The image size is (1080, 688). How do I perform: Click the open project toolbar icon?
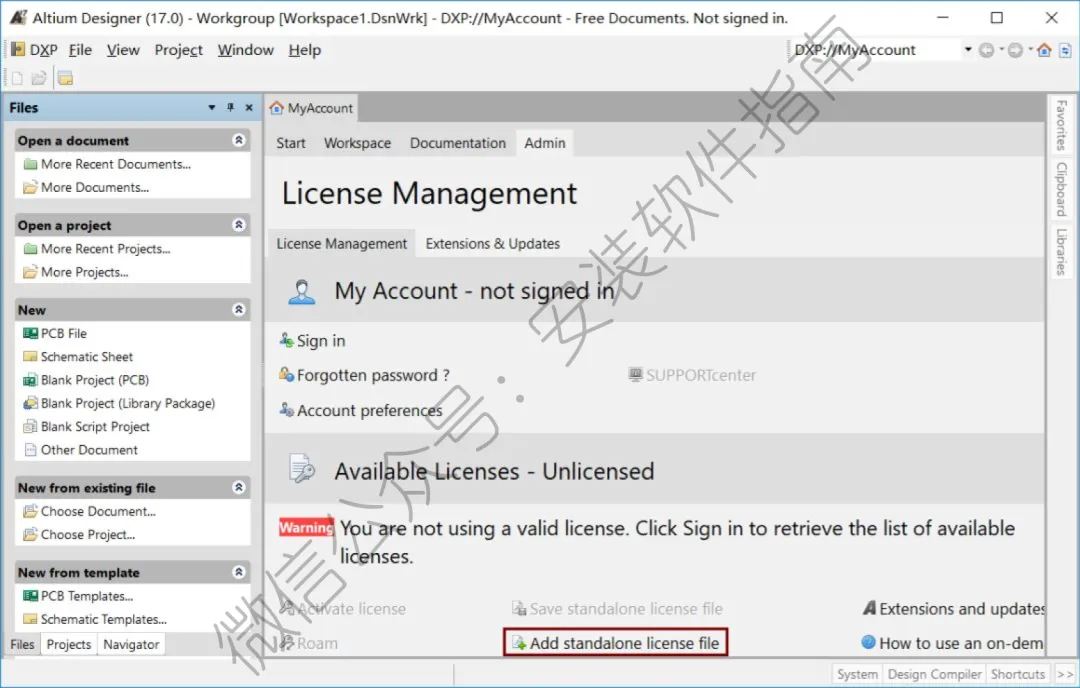pos(65,79)
